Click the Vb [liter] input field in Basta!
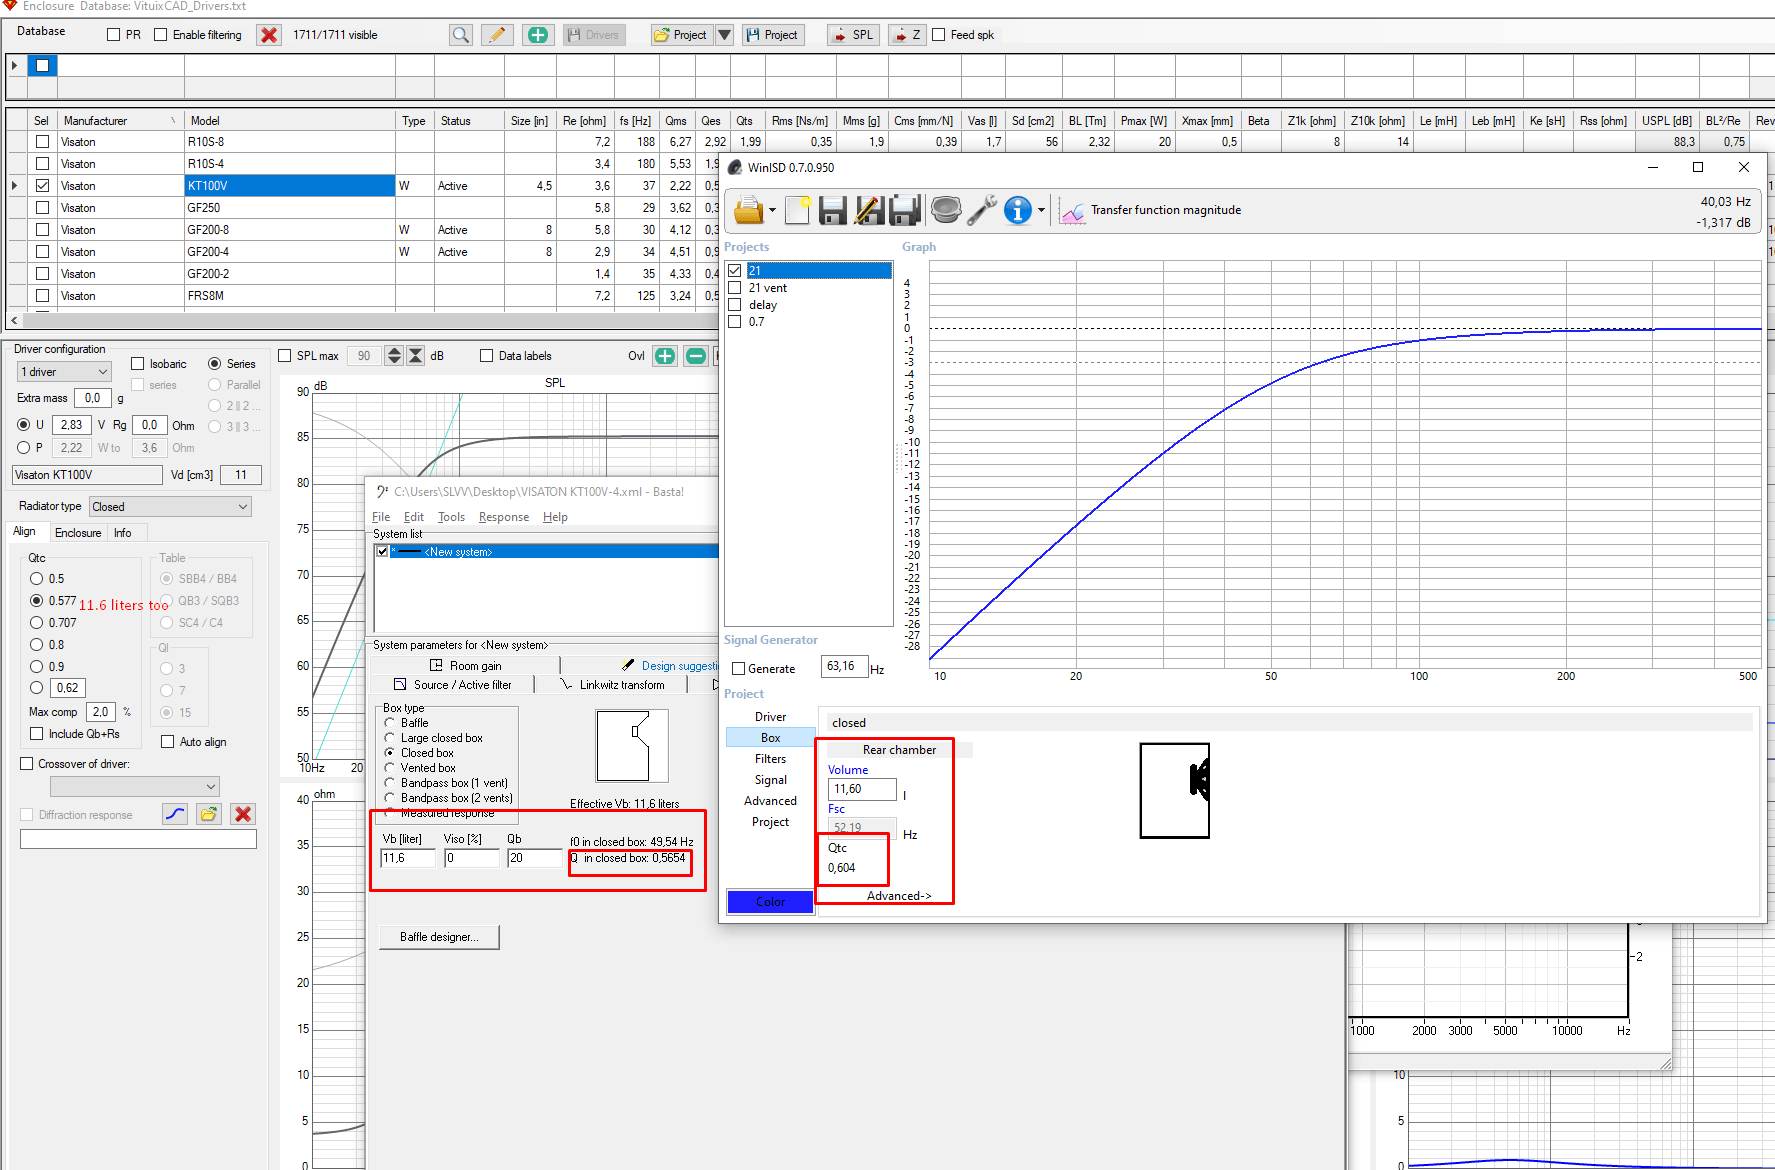The width and height of the screenshot is (1775, 1170). click(x=408, y=858)
